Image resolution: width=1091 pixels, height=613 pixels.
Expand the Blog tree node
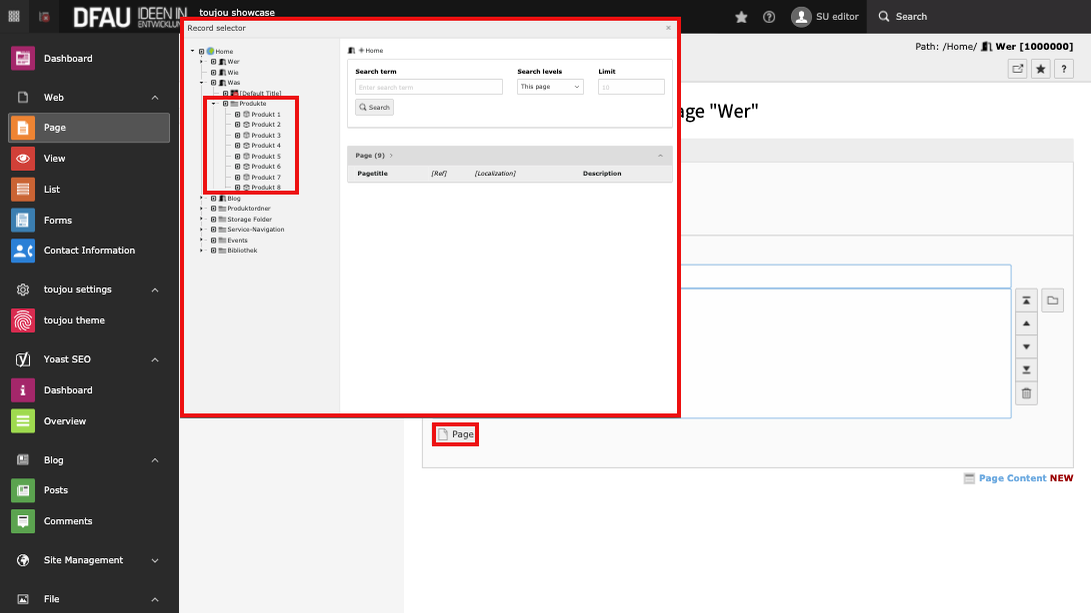pos(202,199)
